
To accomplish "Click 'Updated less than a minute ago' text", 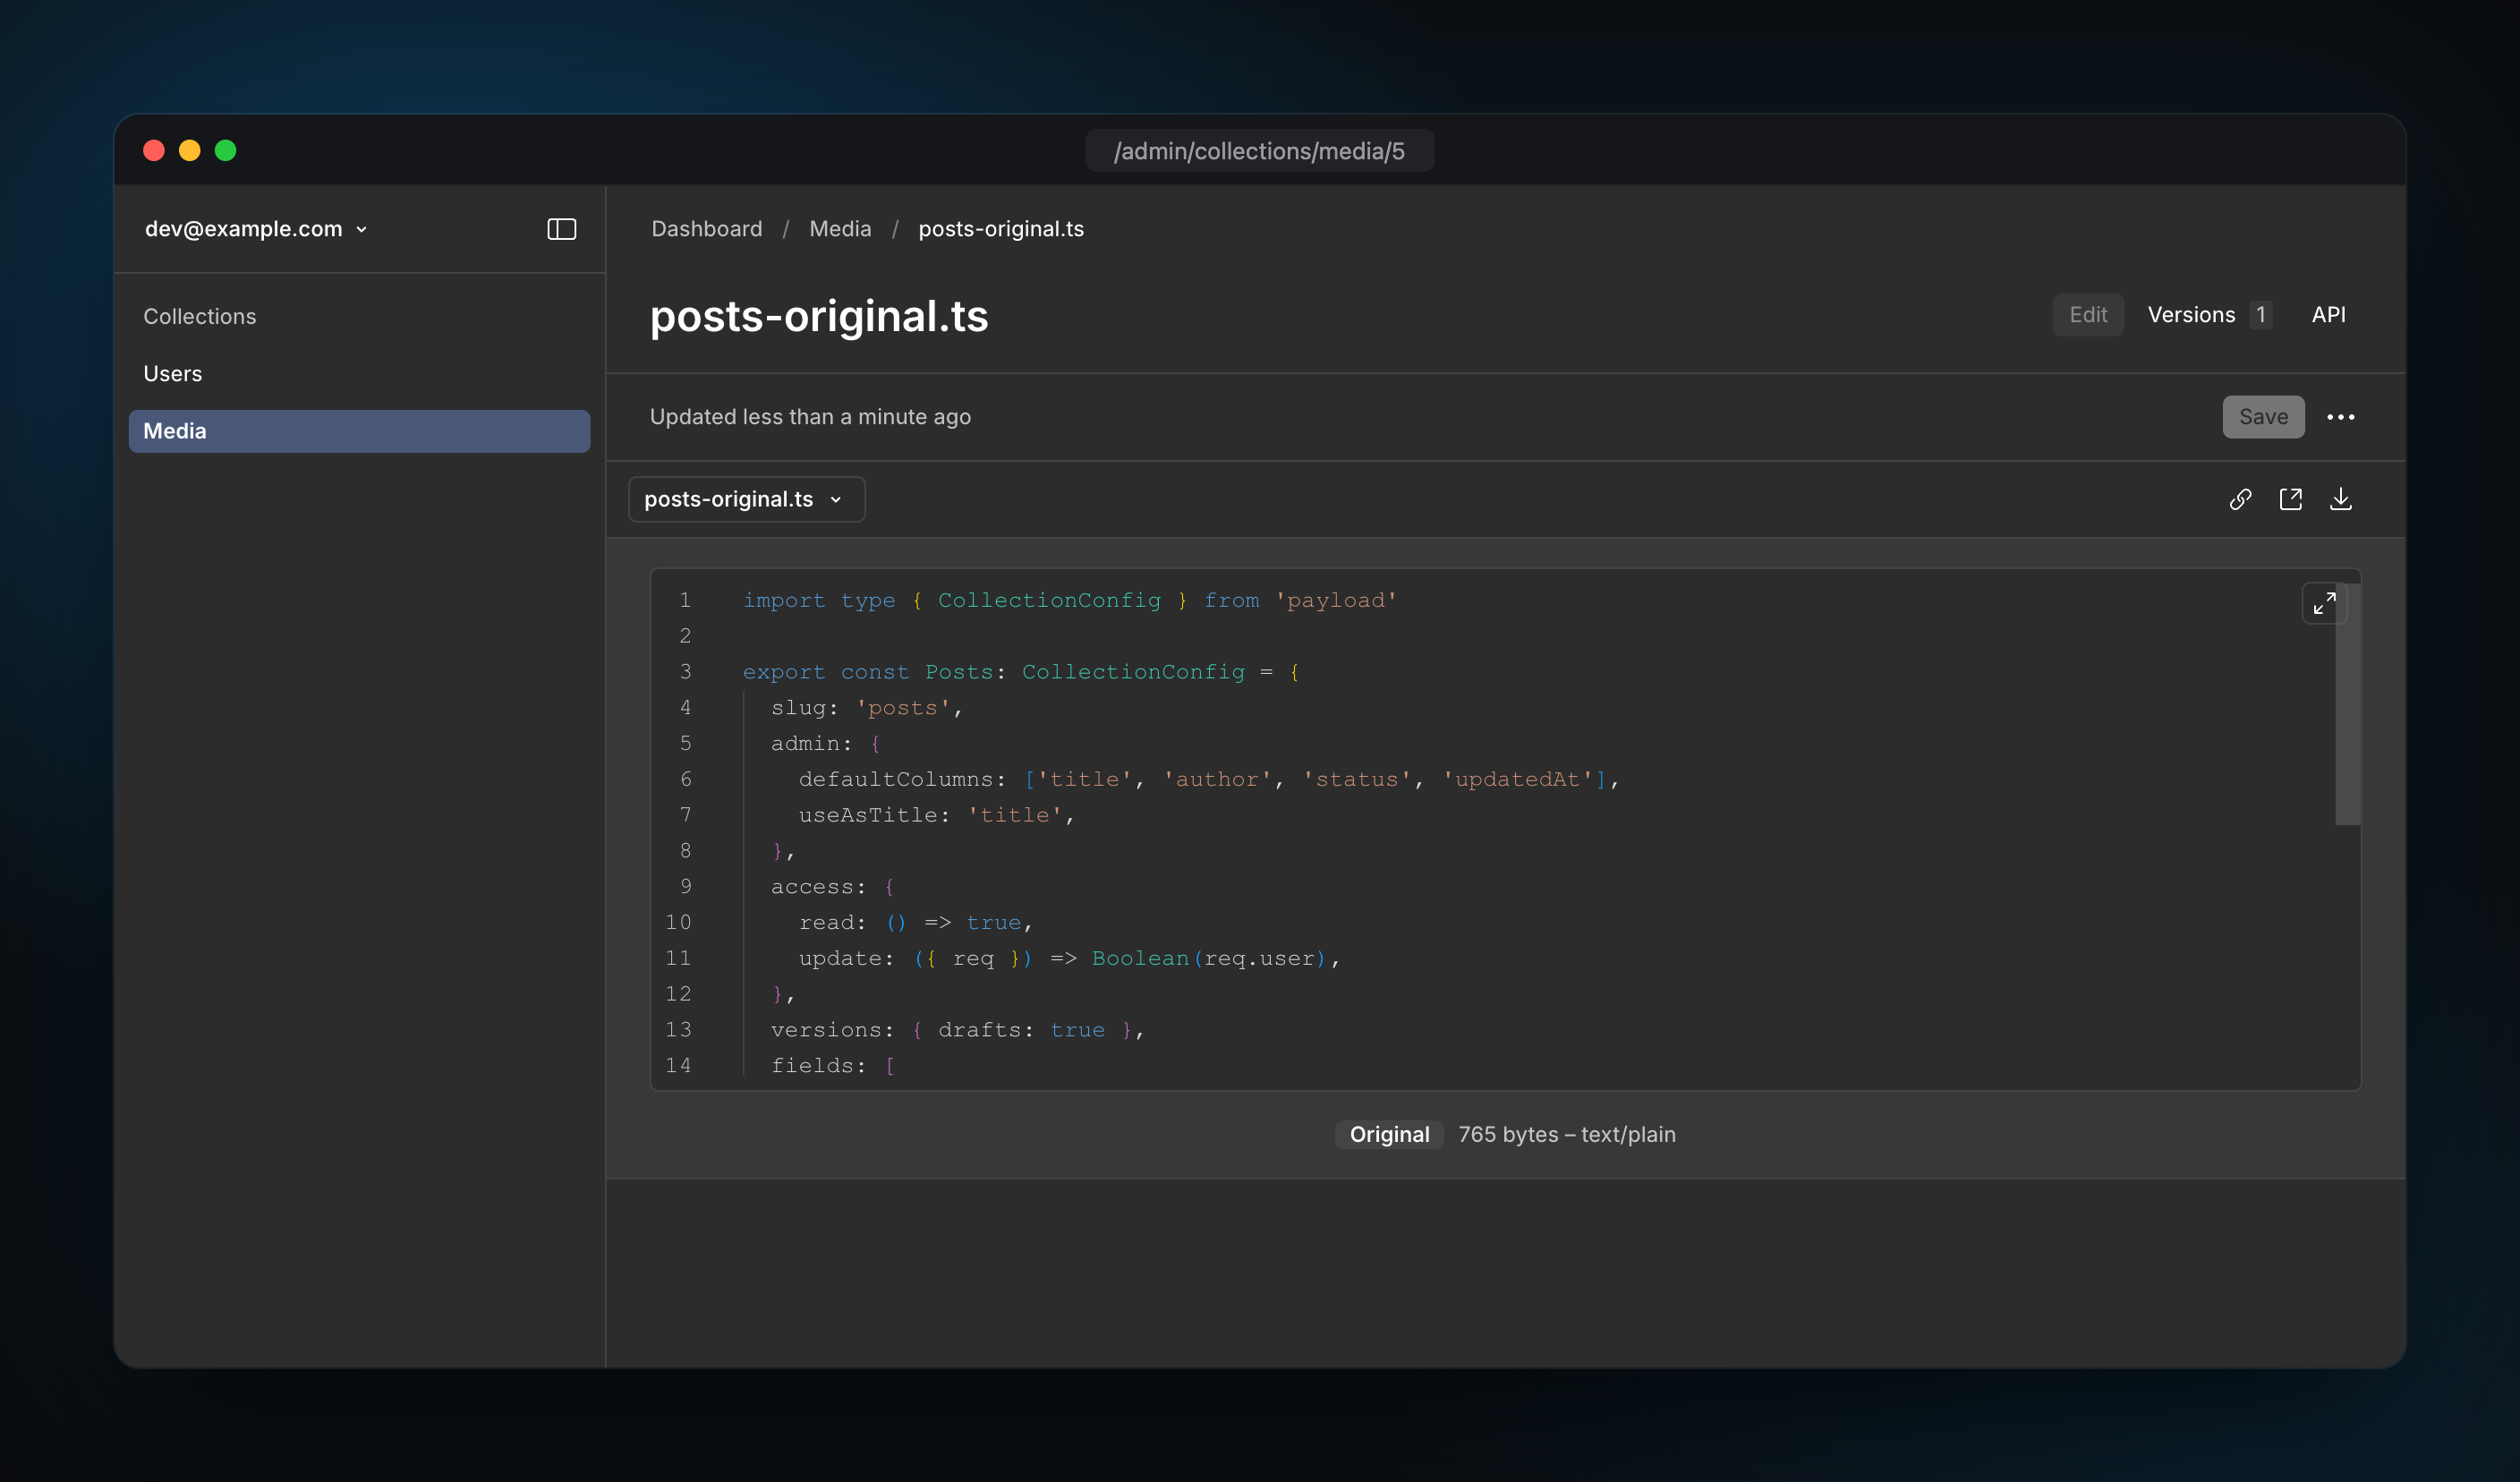I will (810, 417).
